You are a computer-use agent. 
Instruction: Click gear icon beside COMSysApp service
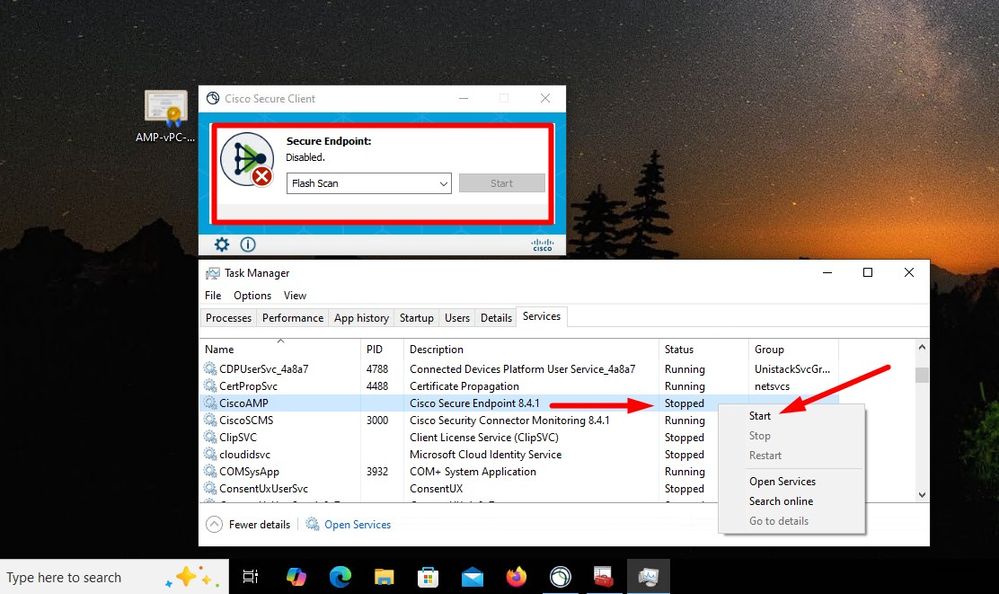pos(210,472)
